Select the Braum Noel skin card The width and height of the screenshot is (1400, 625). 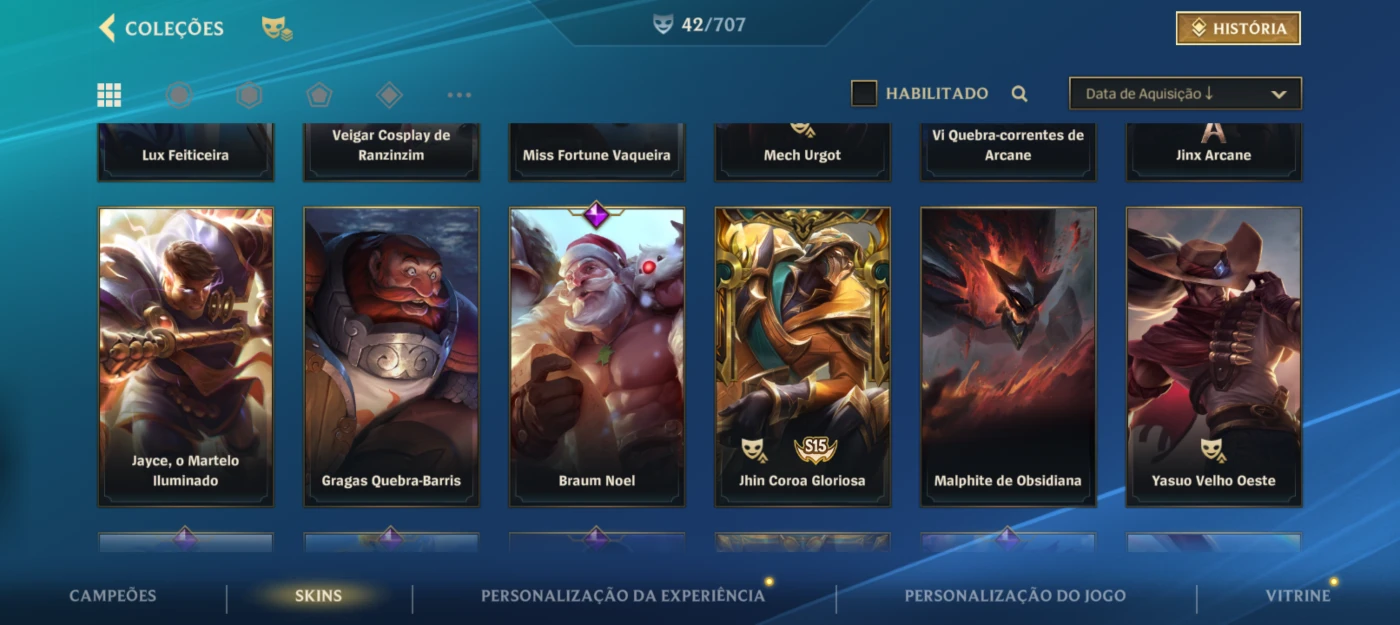pyautogui.click(x=597, y=356)
